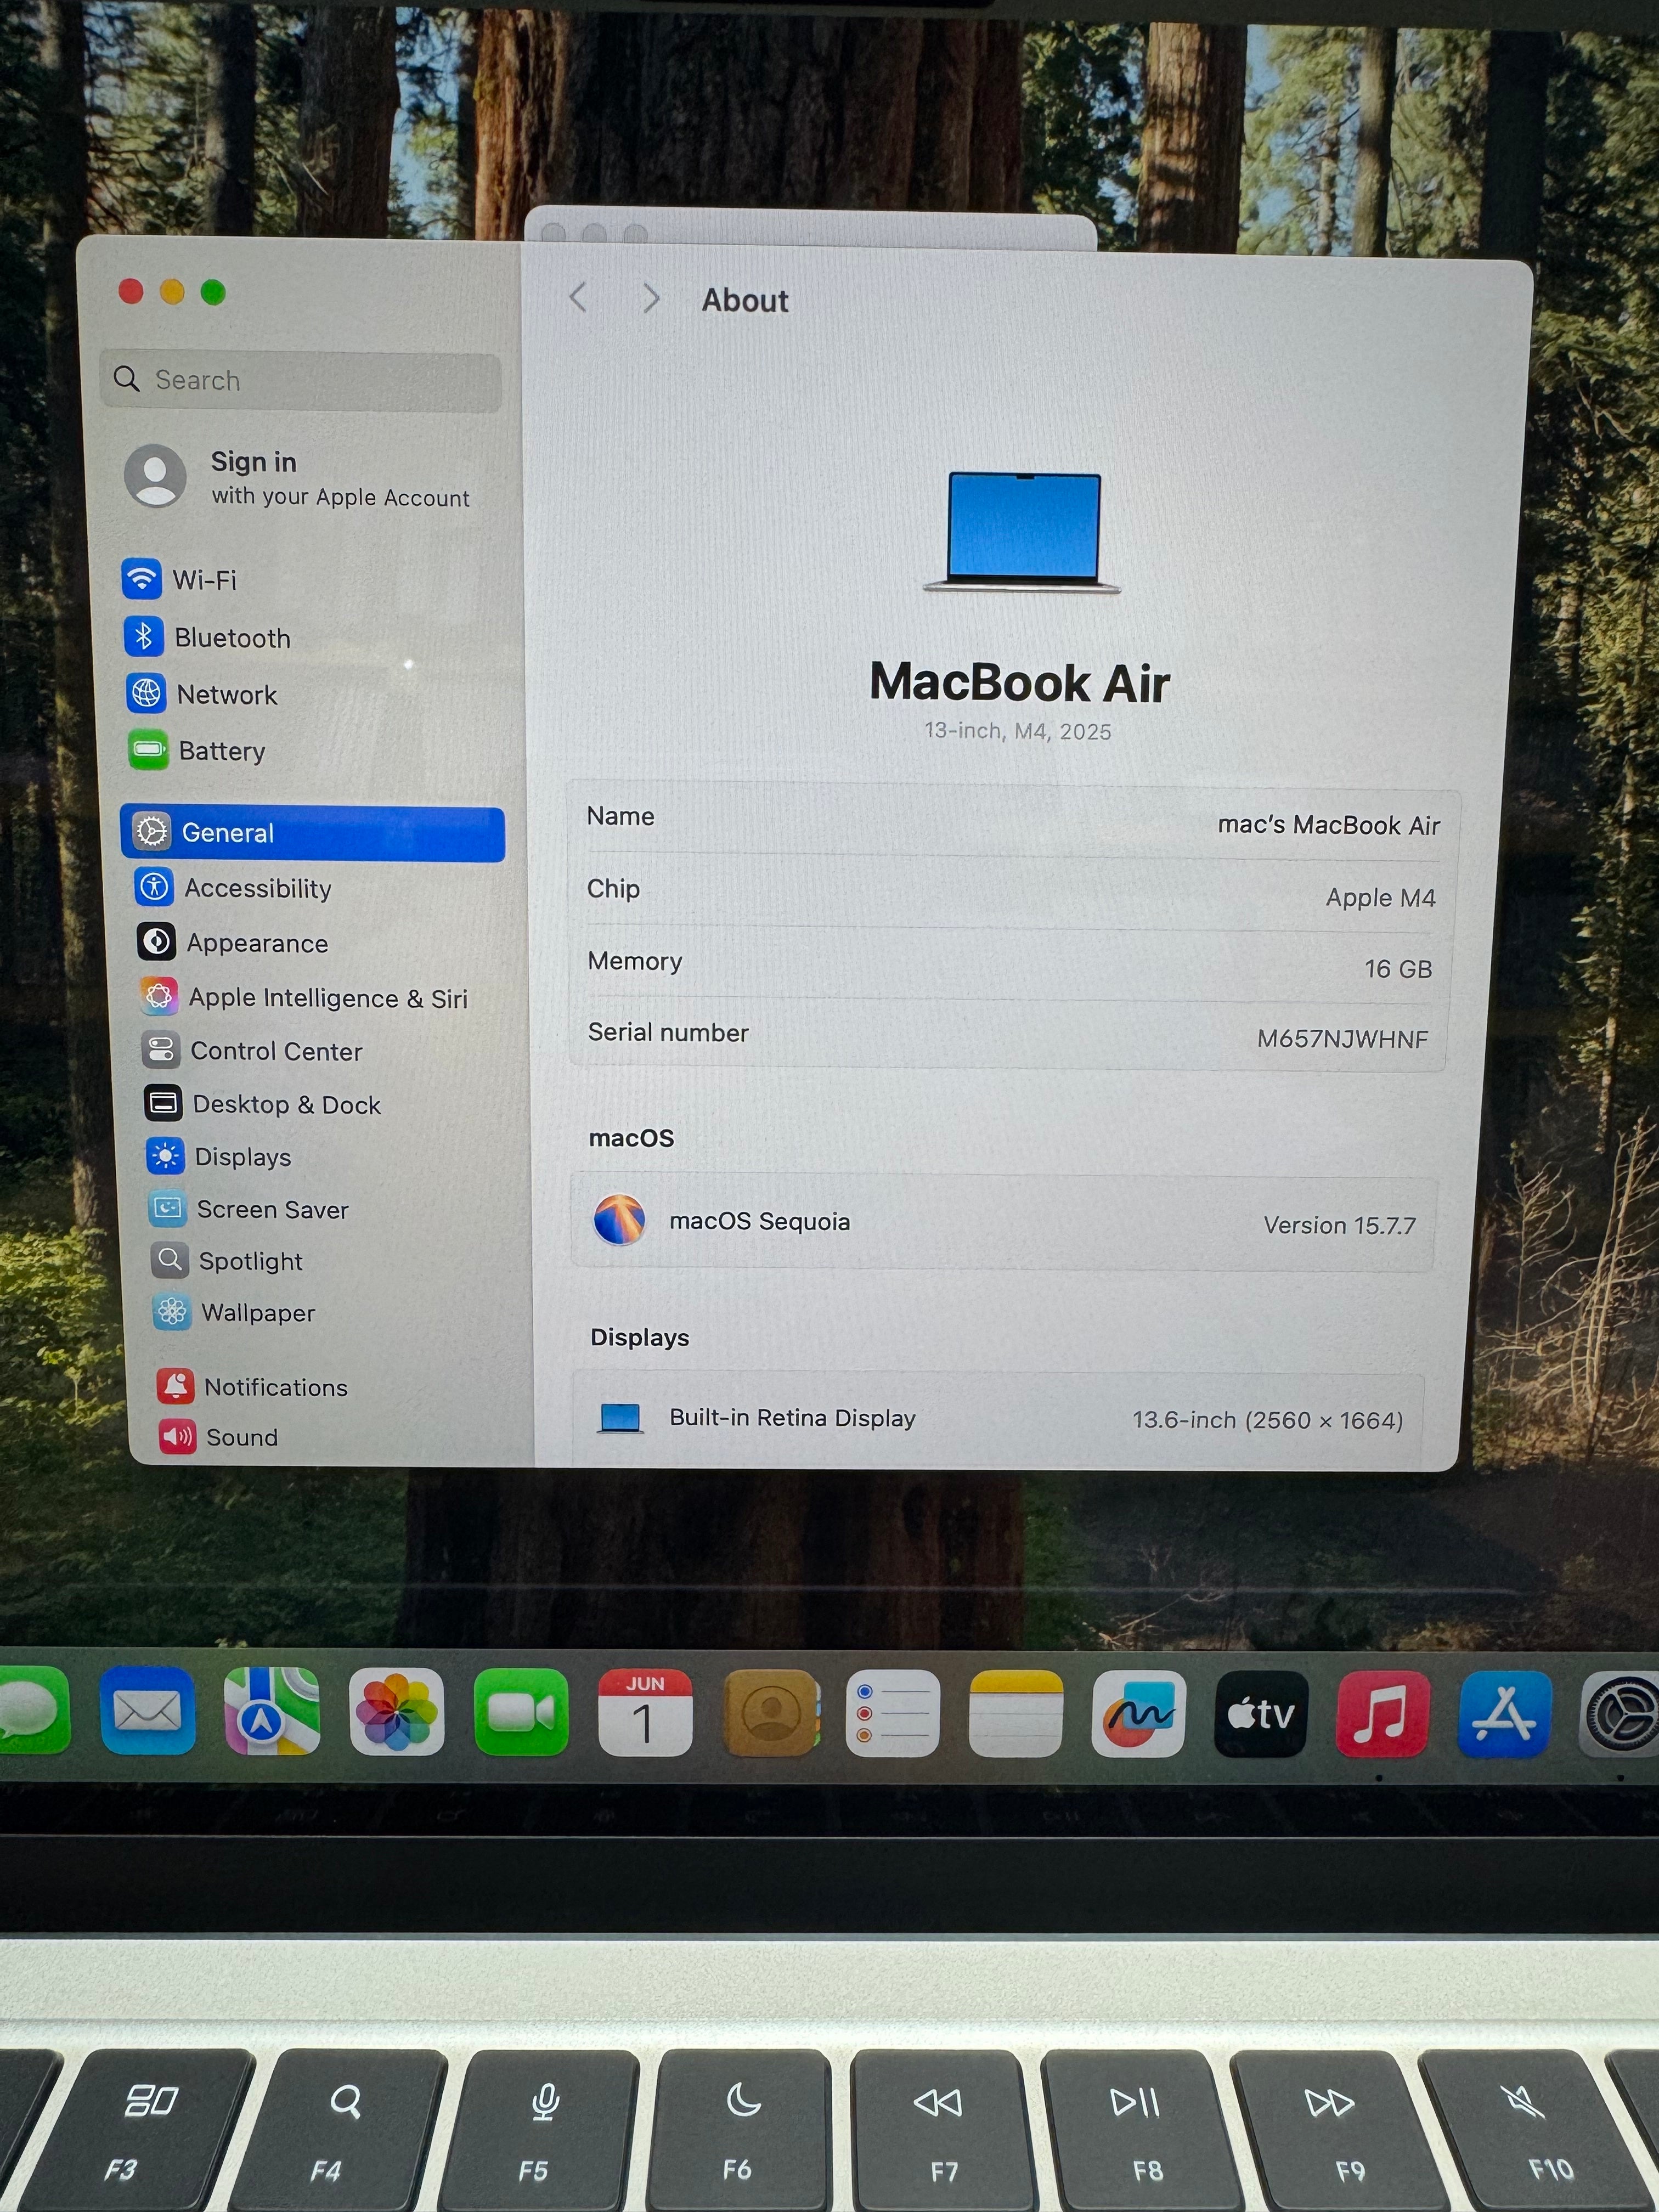Go forward with the right chevron
The image size is (1659, 2212).
pyautogui.click(x=651, y=298)
